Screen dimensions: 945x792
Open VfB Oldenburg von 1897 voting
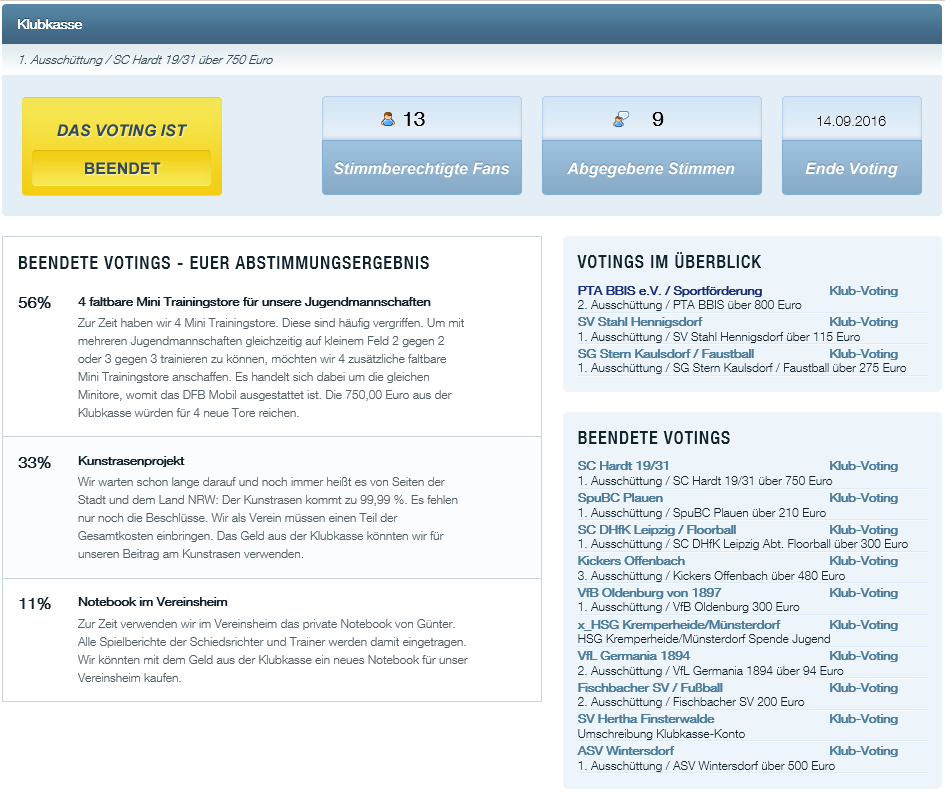[649, 592]
